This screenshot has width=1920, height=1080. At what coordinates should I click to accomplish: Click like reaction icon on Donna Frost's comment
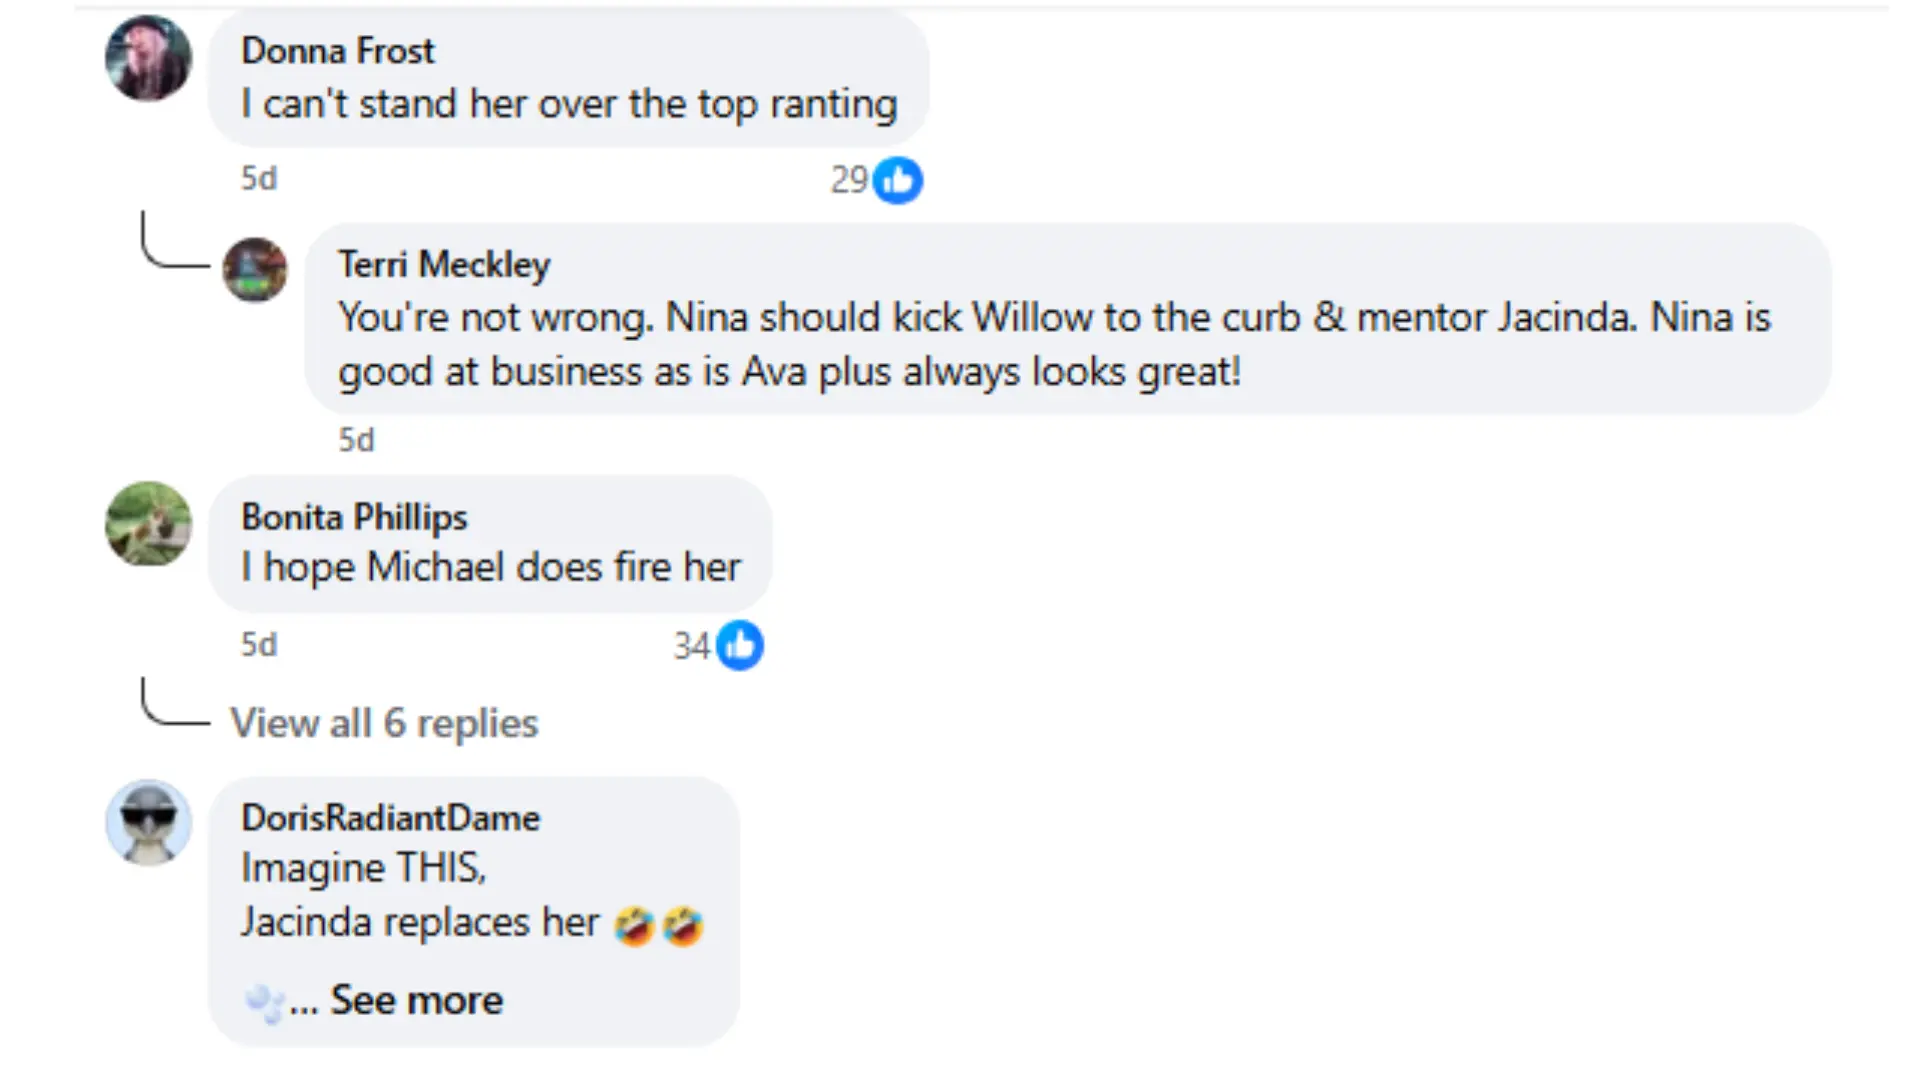point(898,180)
